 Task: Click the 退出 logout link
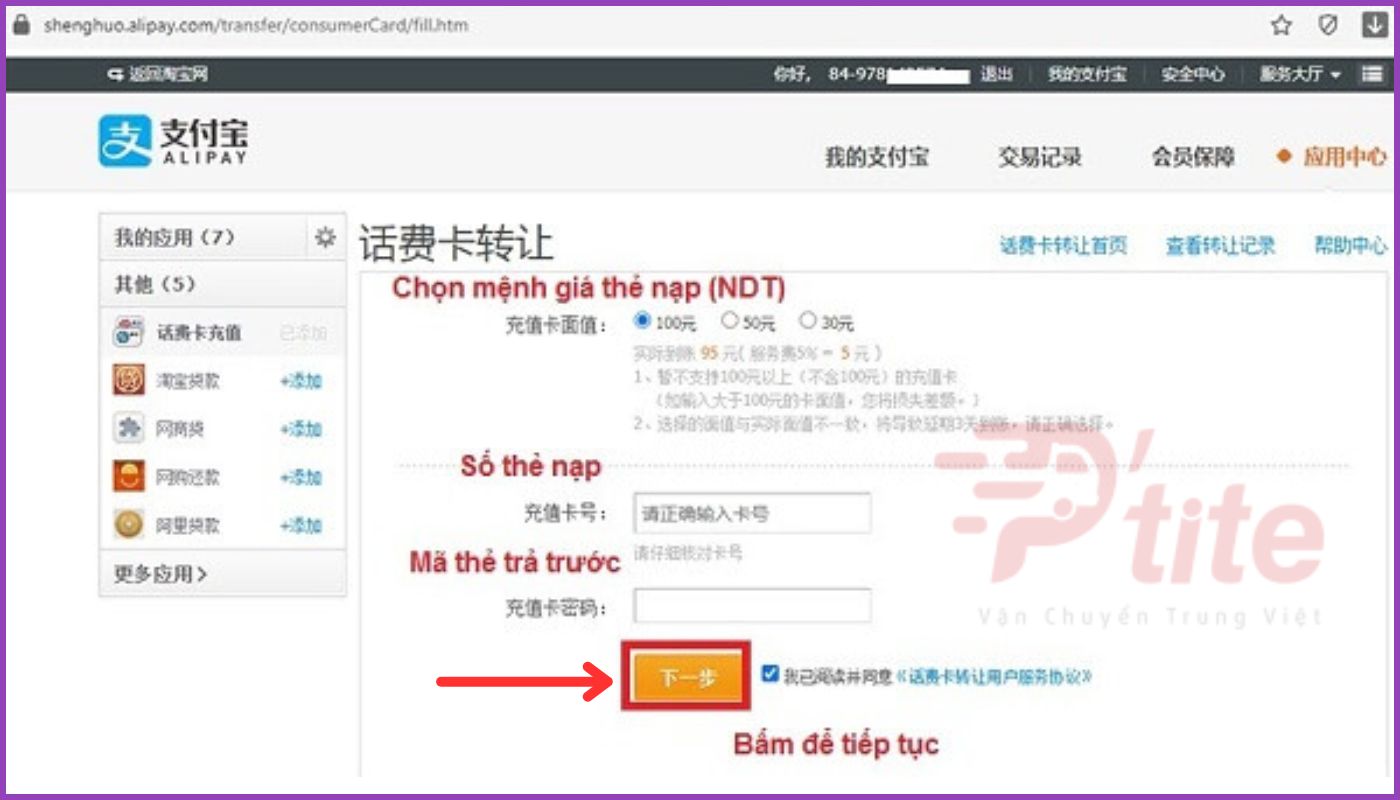point(996,74)
